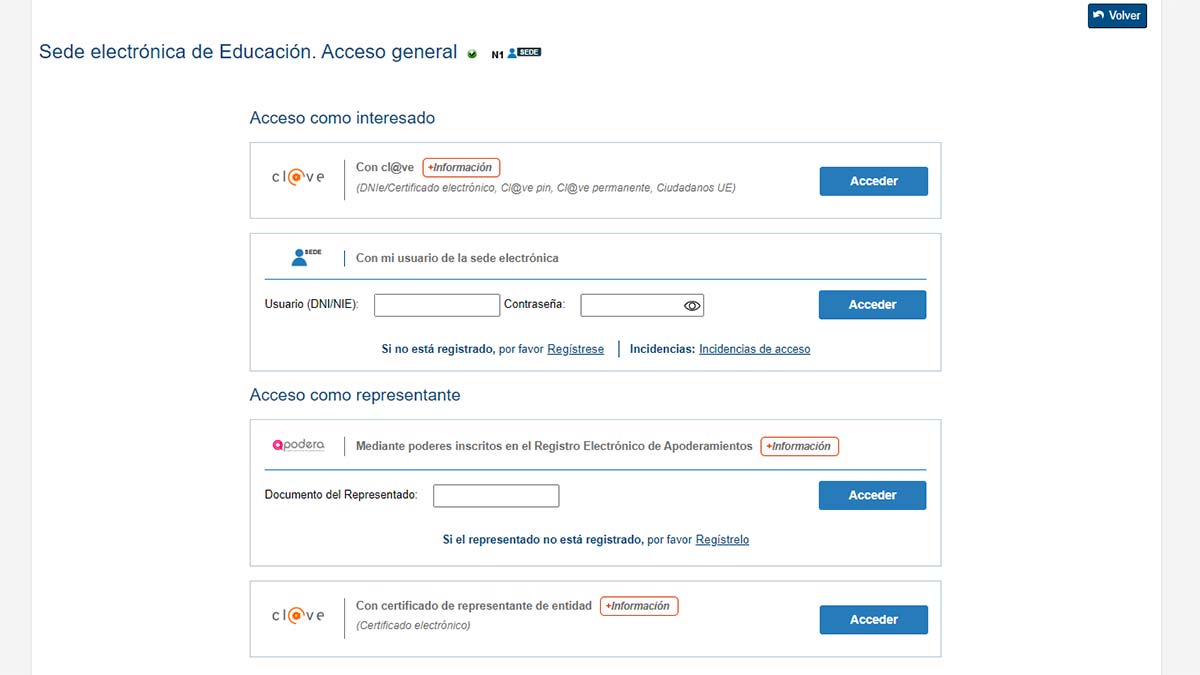This screenshot has height=675, width=1200.
Task: Click the SEDE user icon in login box
Action: pyautogui.click(x=304, y=257)
